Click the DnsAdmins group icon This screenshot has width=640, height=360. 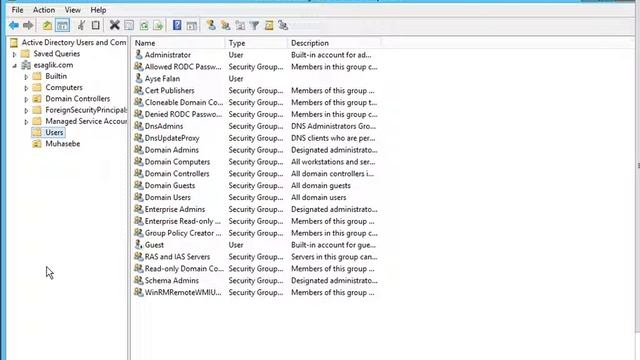(139, 126)
